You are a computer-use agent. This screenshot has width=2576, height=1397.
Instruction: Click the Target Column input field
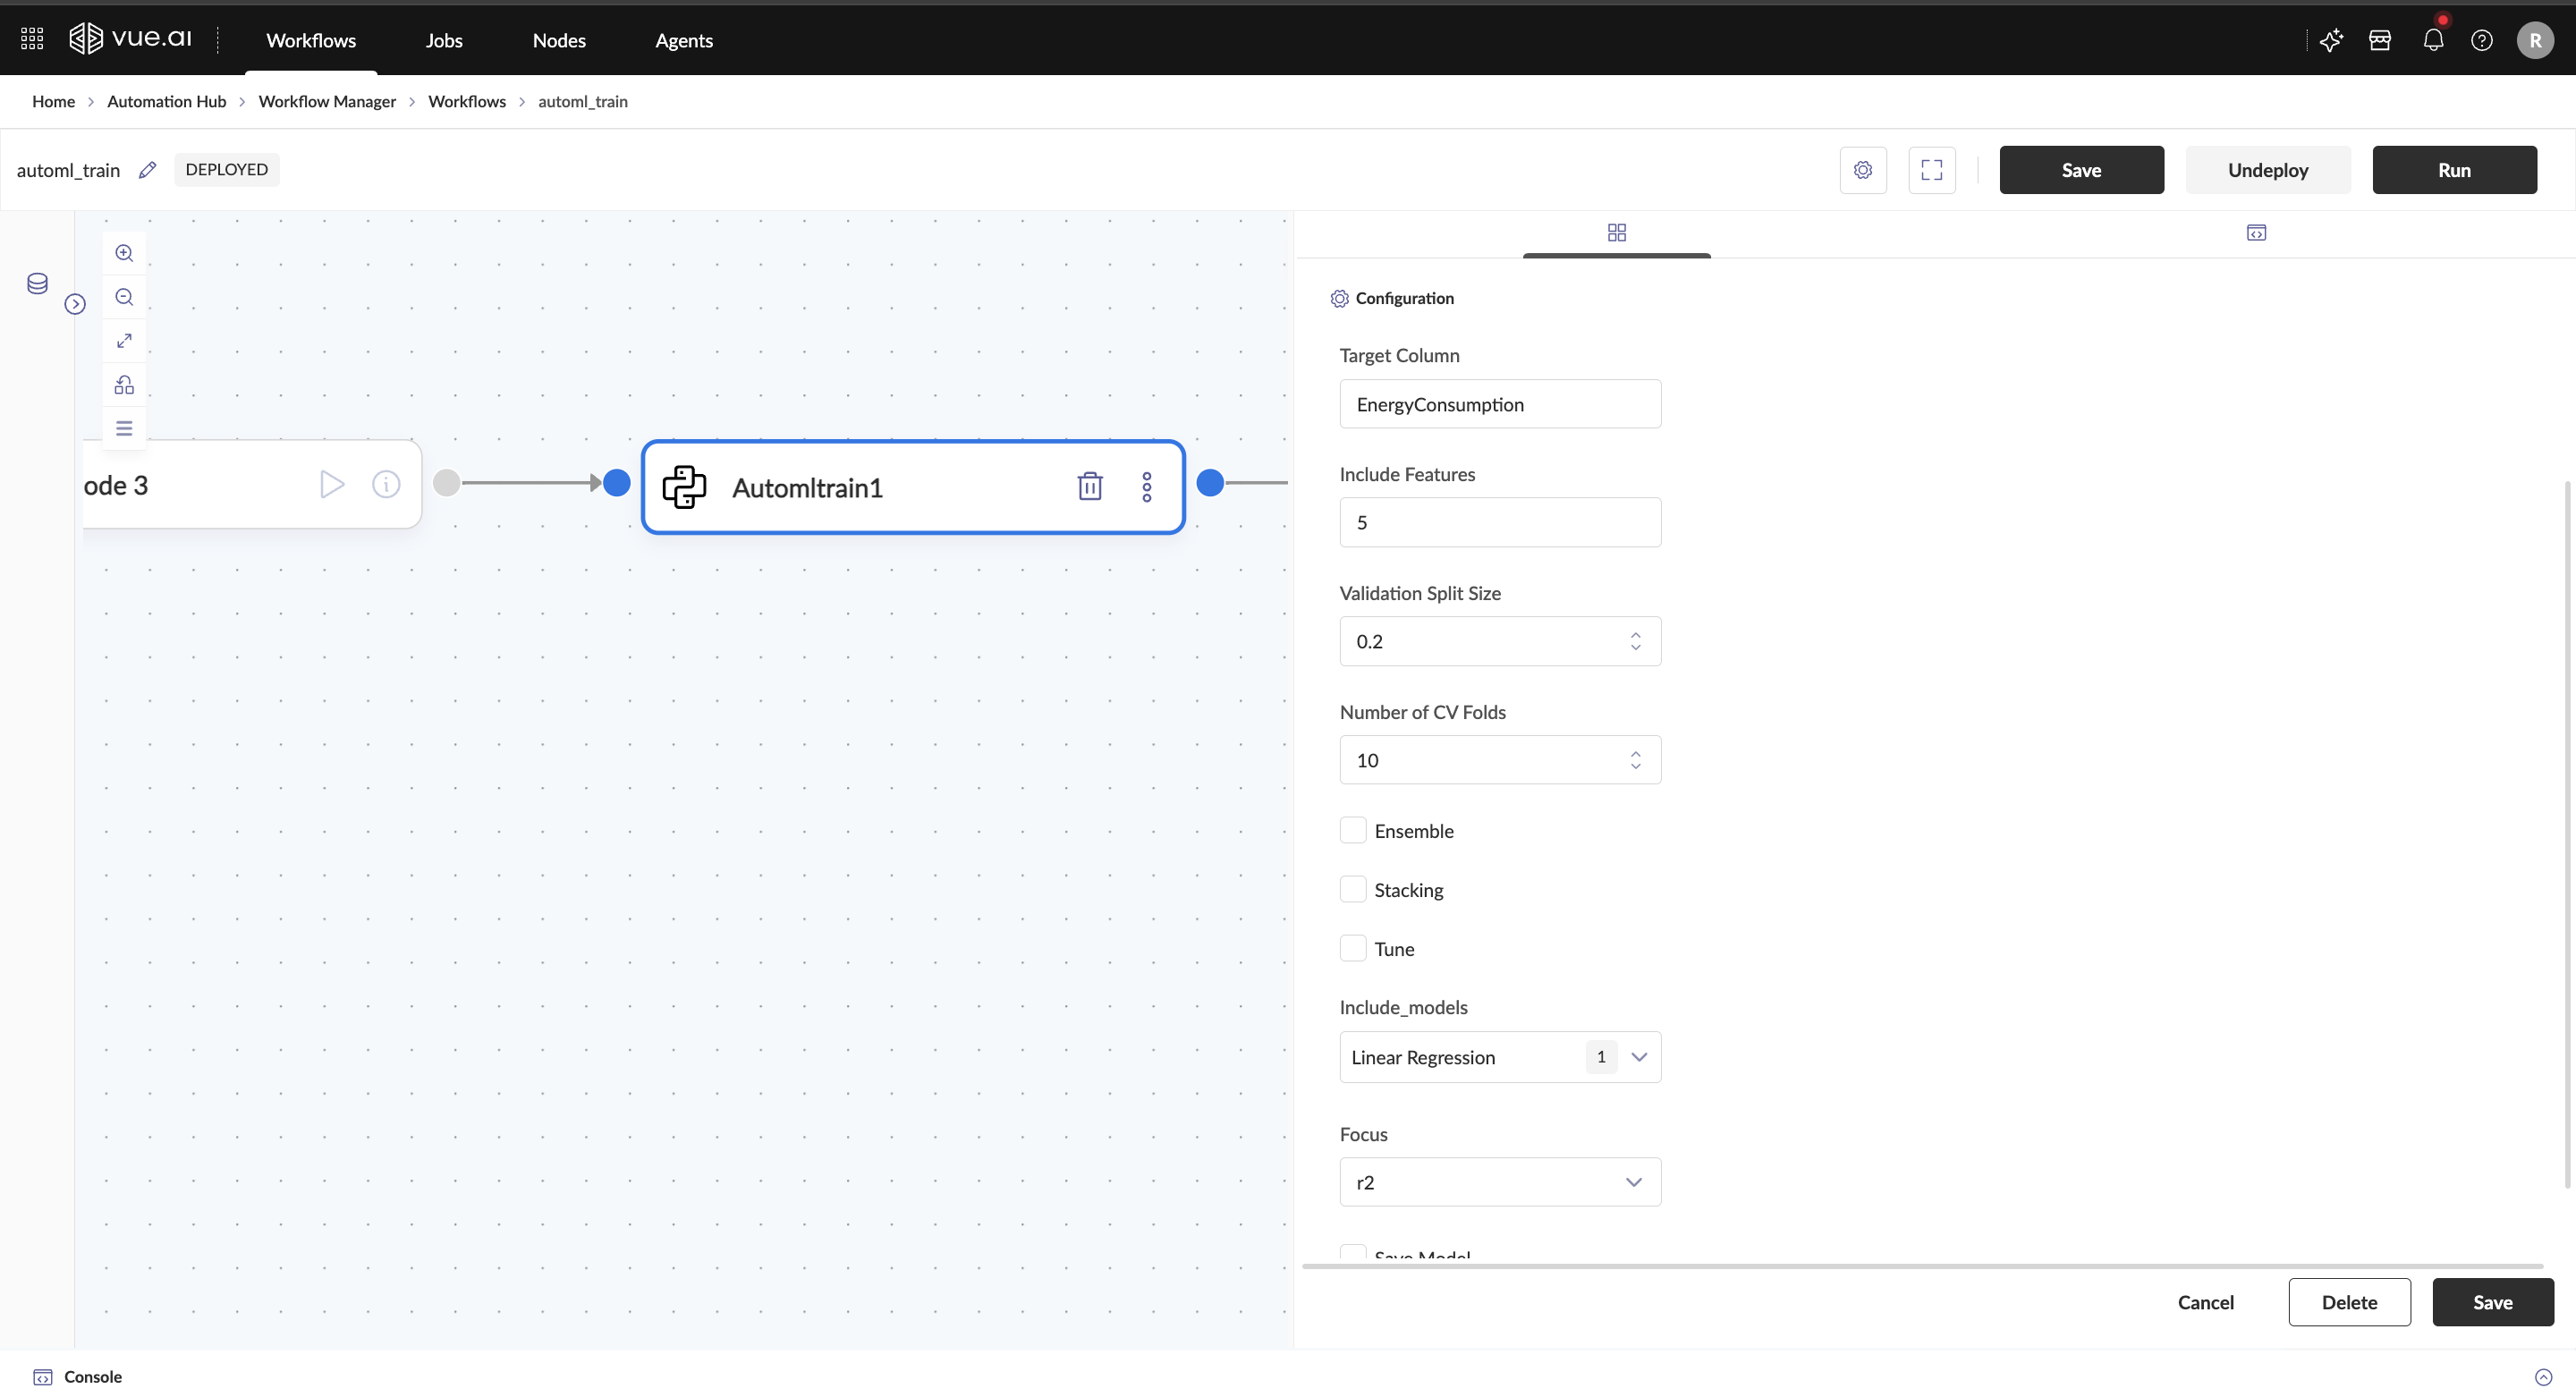(1499, 404)
